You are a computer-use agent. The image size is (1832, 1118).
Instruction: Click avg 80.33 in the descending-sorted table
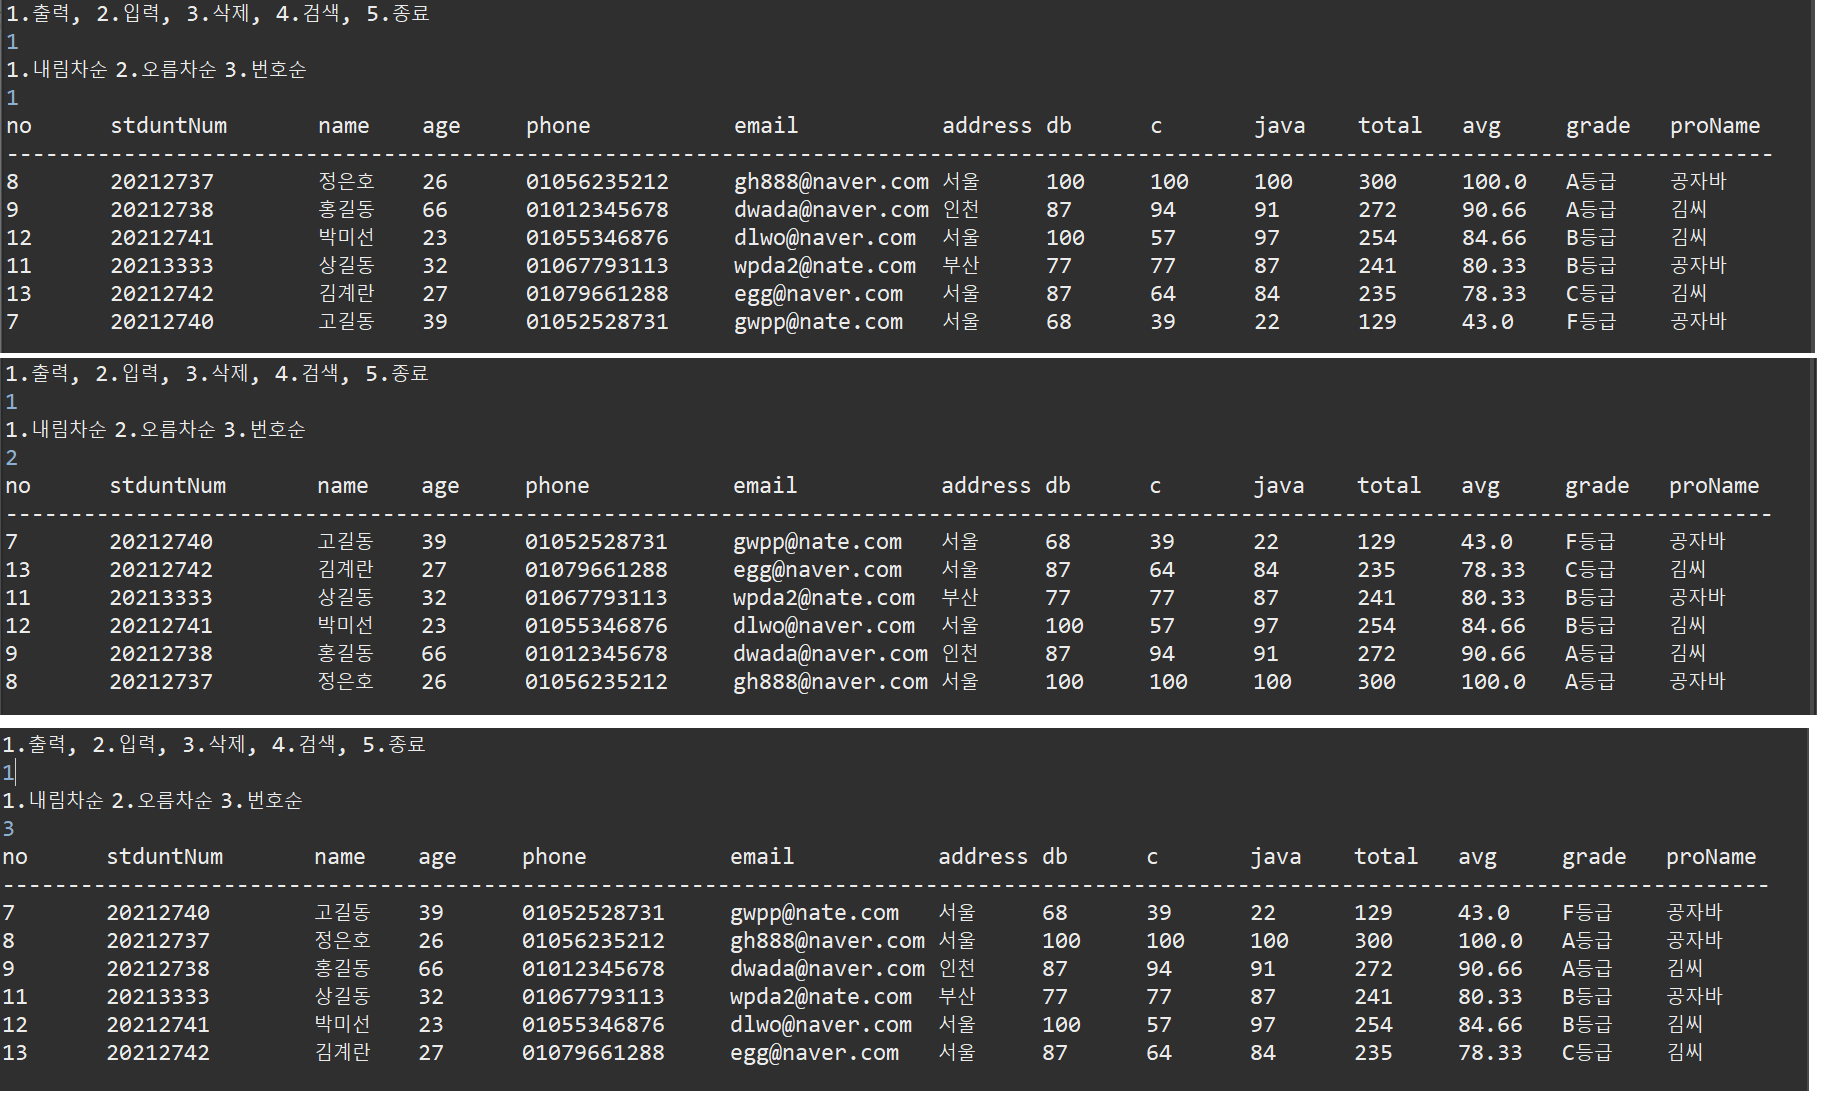[1494, 266]
